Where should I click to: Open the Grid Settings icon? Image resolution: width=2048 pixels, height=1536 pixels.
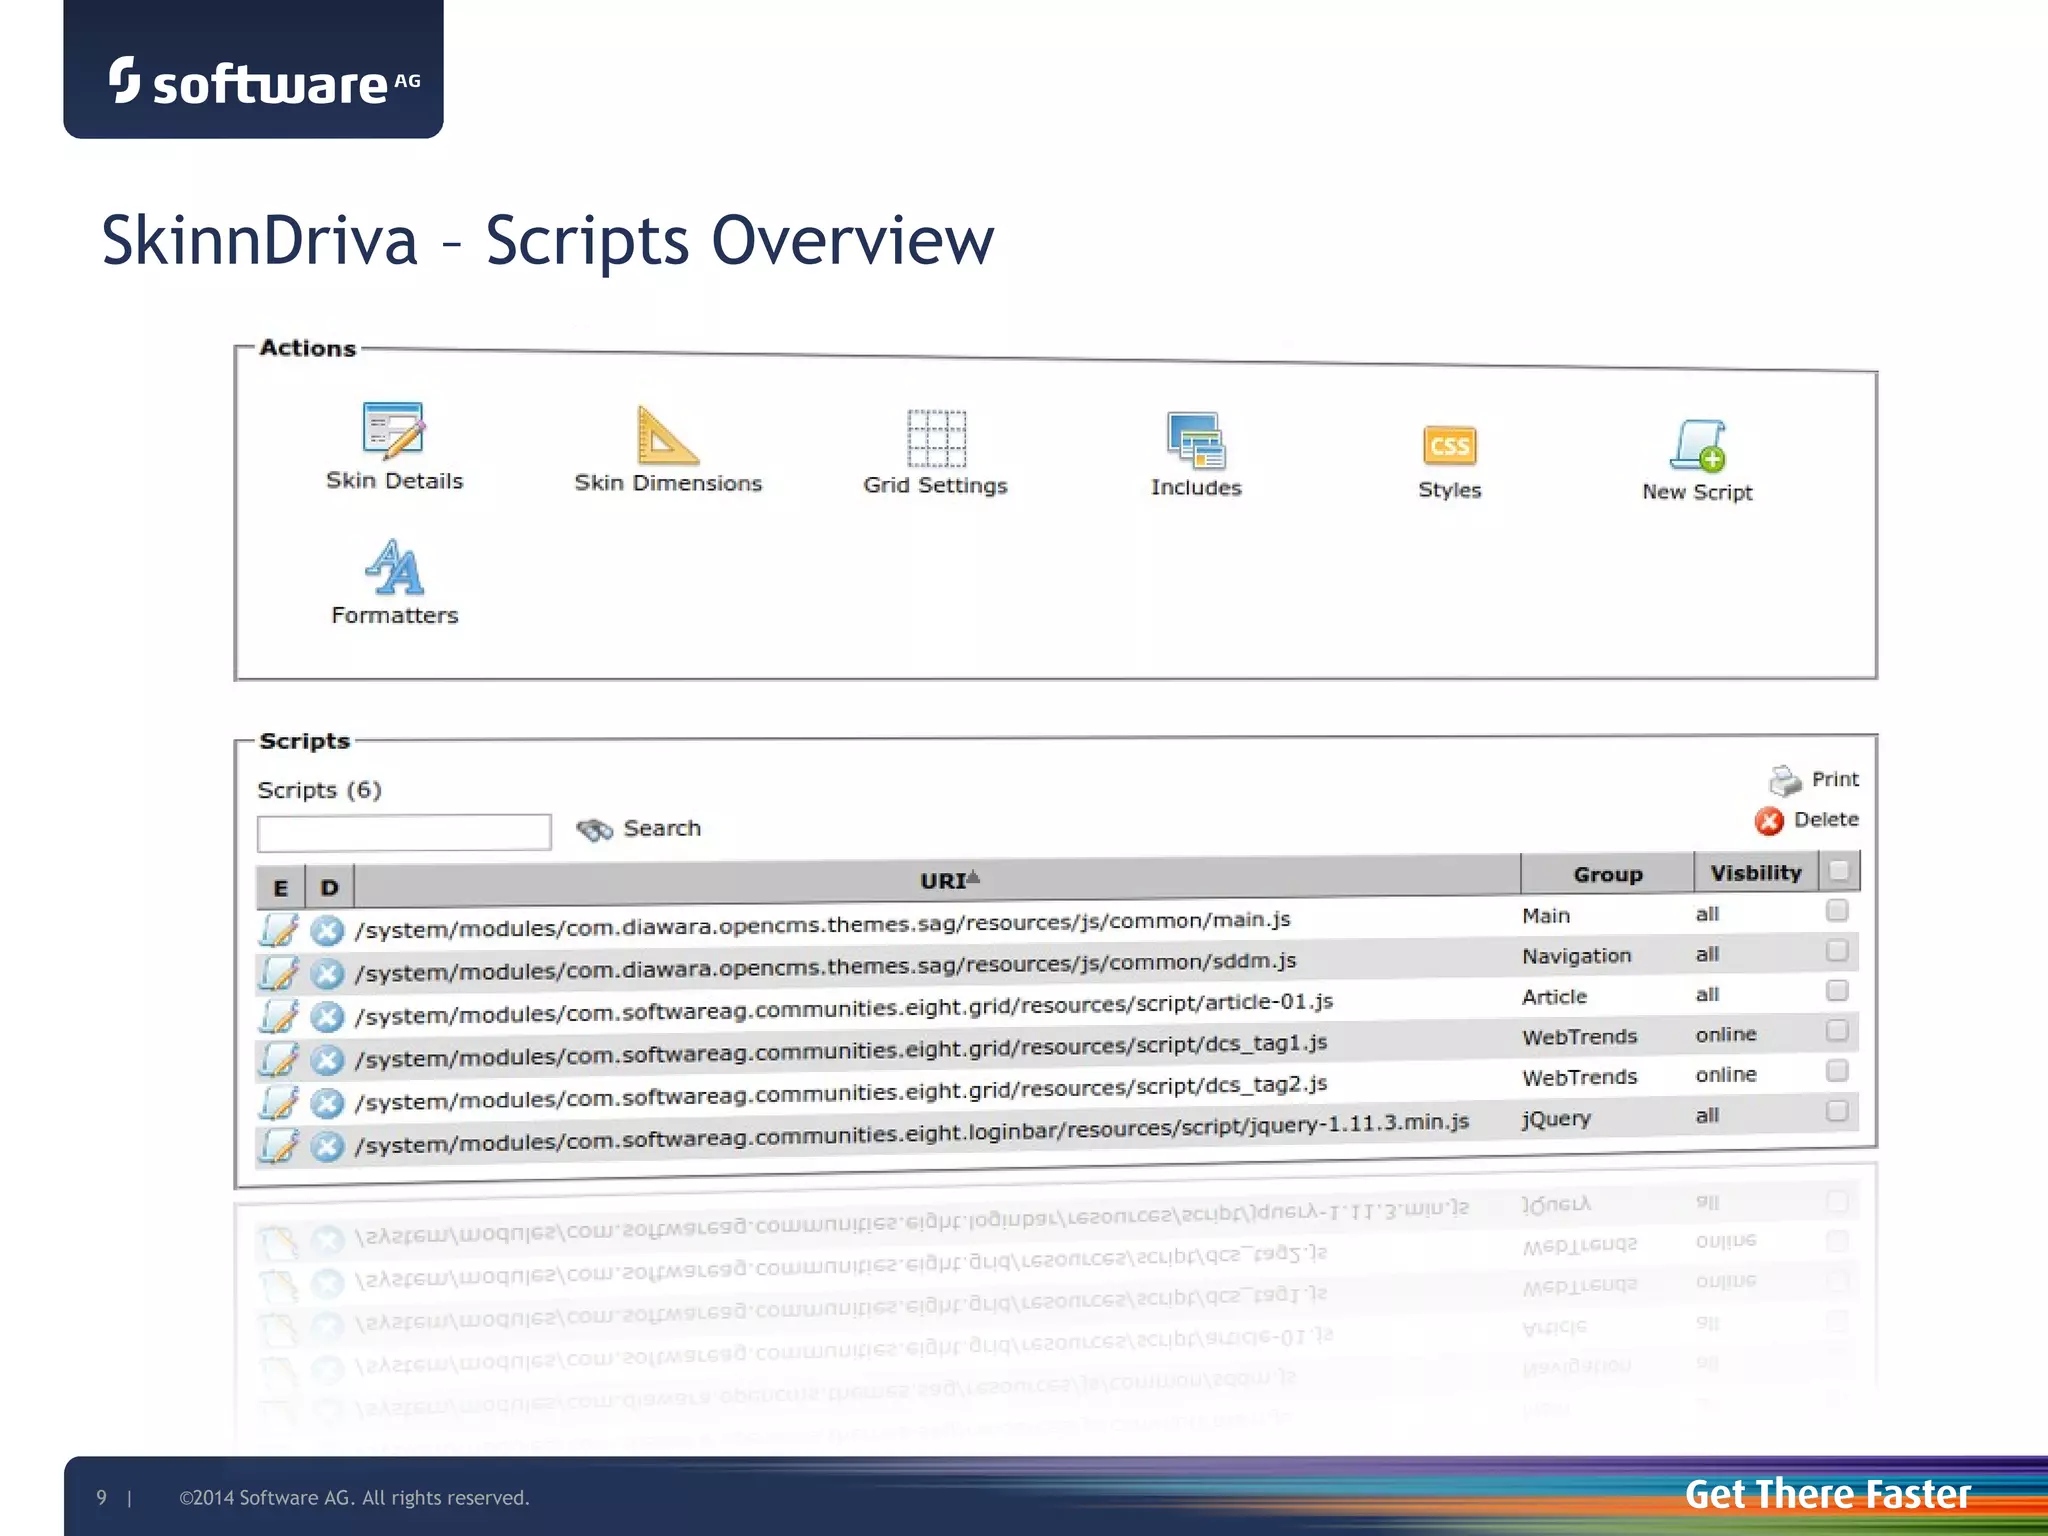(x=936, y=439)
